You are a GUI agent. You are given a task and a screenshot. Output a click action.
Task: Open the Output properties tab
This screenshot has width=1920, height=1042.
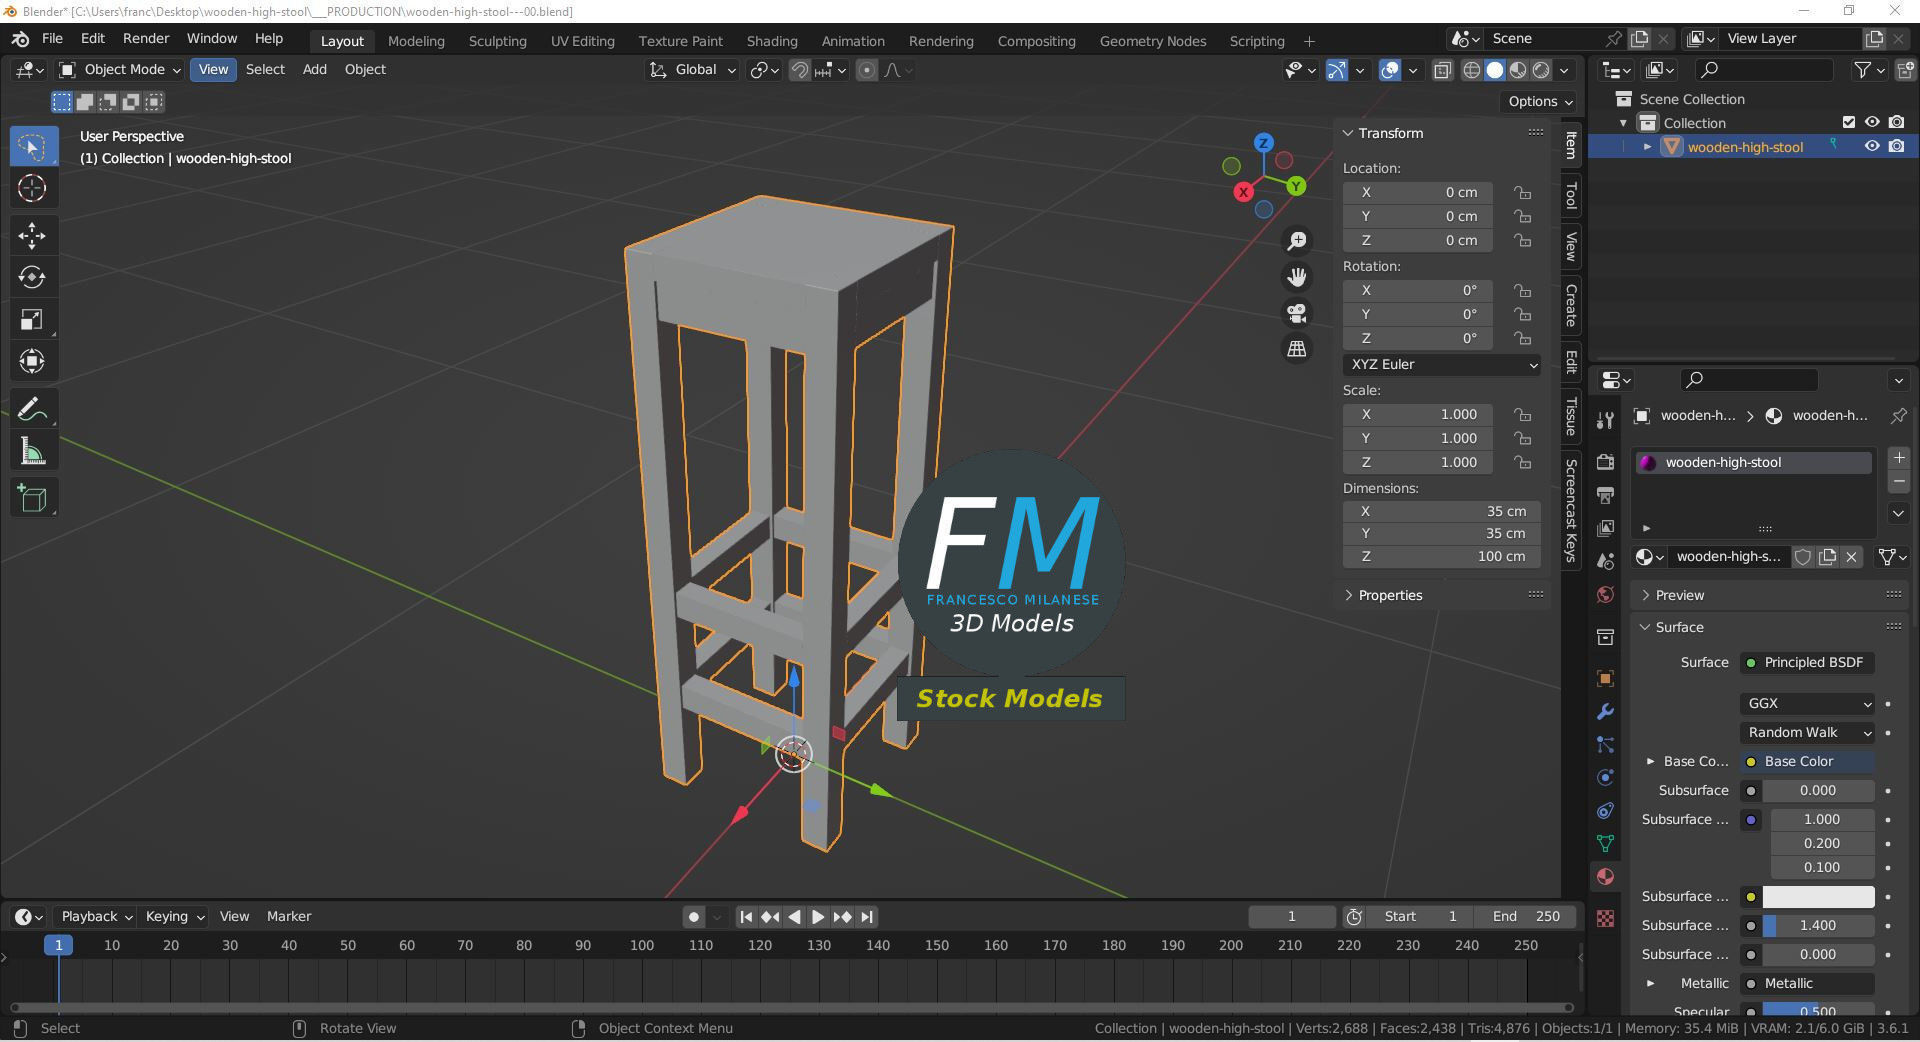point(1605,494)
